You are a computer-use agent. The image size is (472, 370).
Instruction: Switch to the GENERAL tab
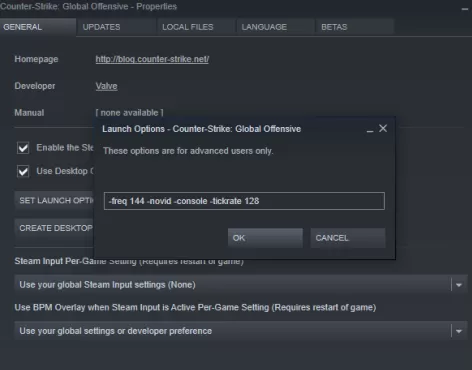point(38,27)
